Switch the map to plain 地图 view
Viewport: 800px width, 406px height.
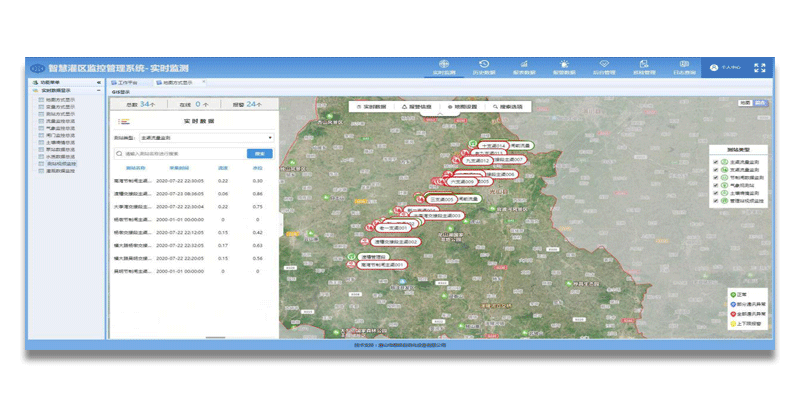coord(745,103)
